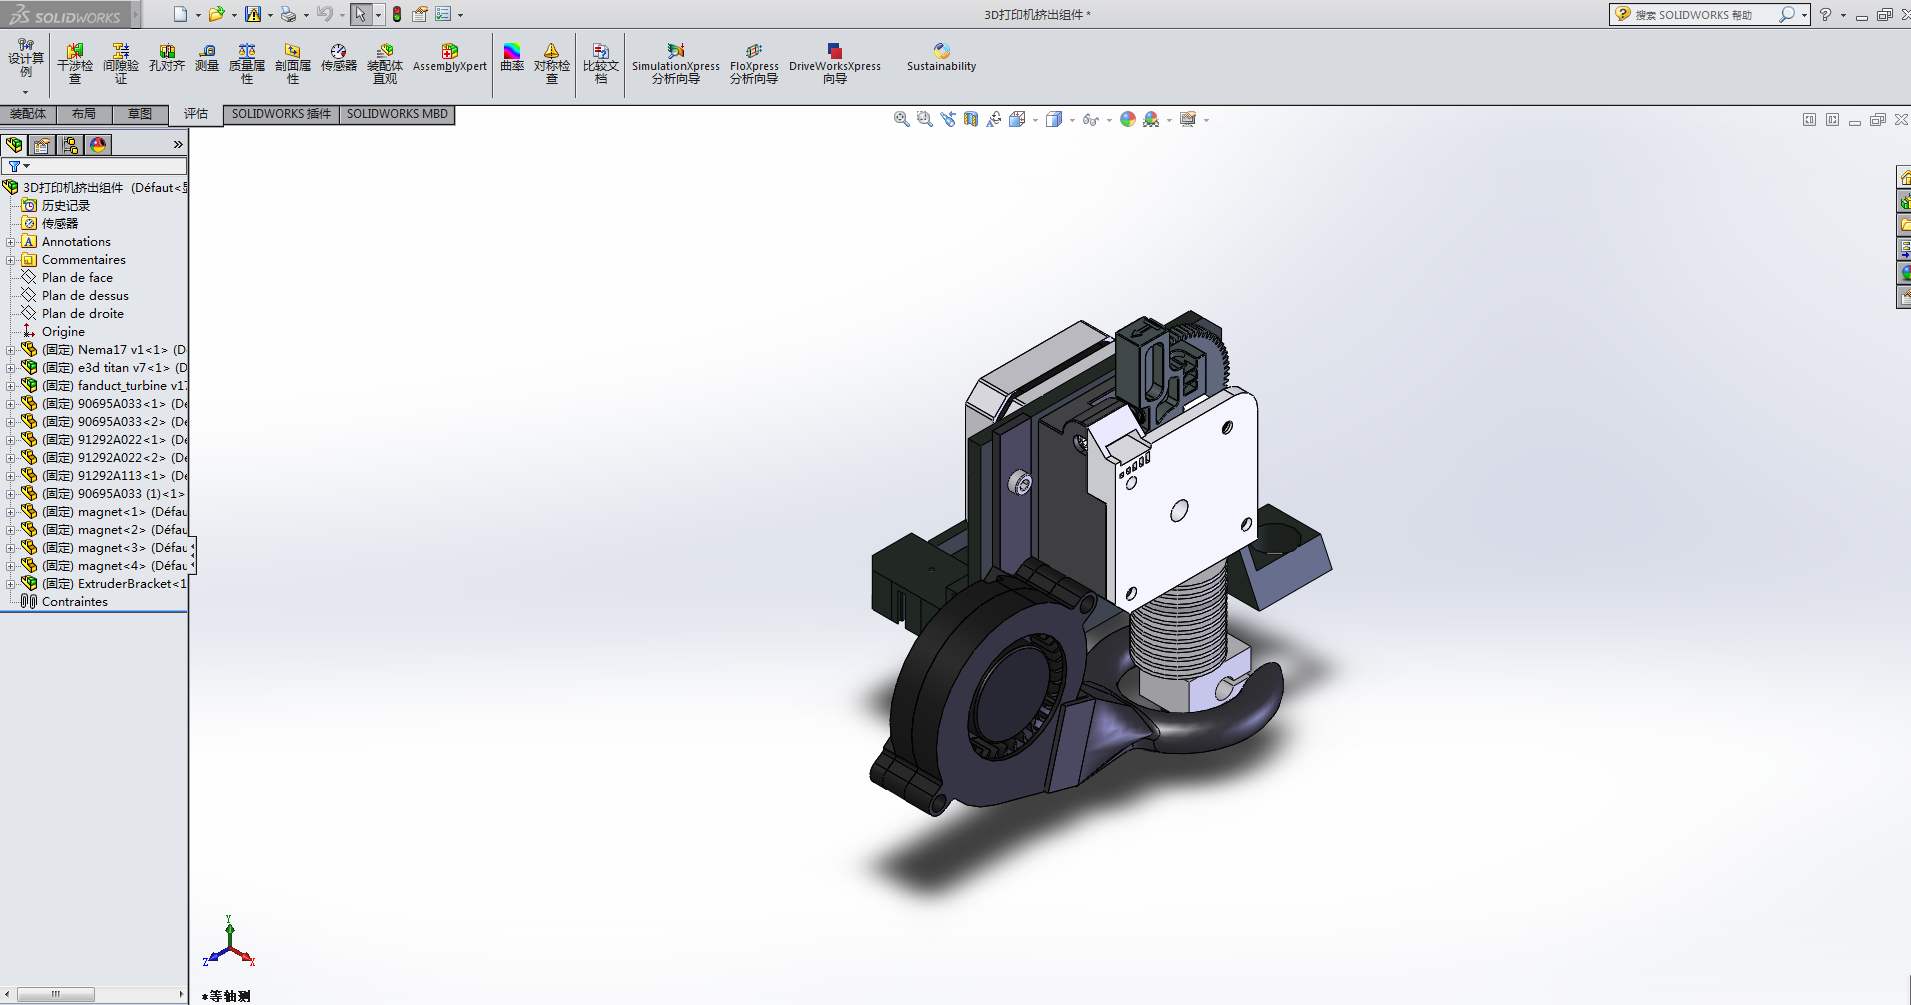
Task: Open the ConfigurationManager tab icon
Action: click(x=70, y=145)
